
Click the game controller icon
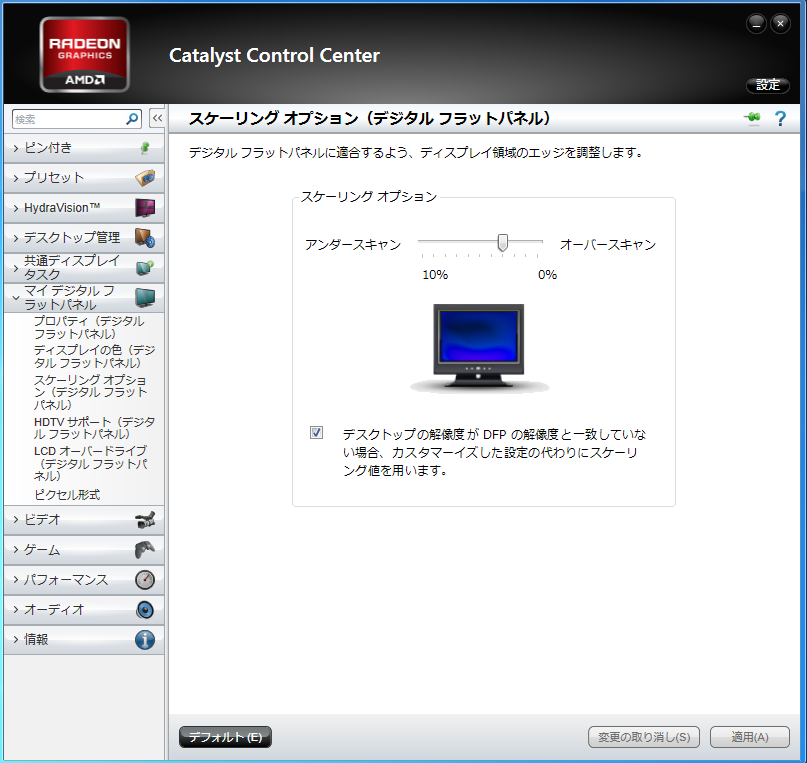[145, 549]
